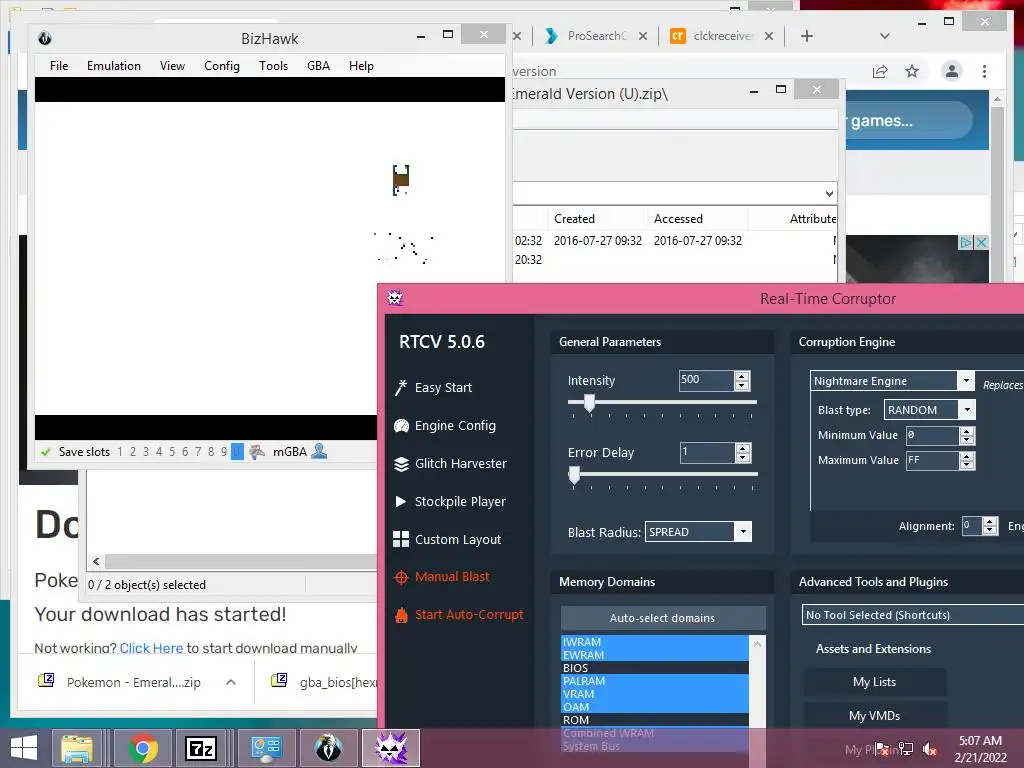The image size is (1024, 768).
Task: Open the Tools menu in BizHawk
Action: [x=273, y=66]
